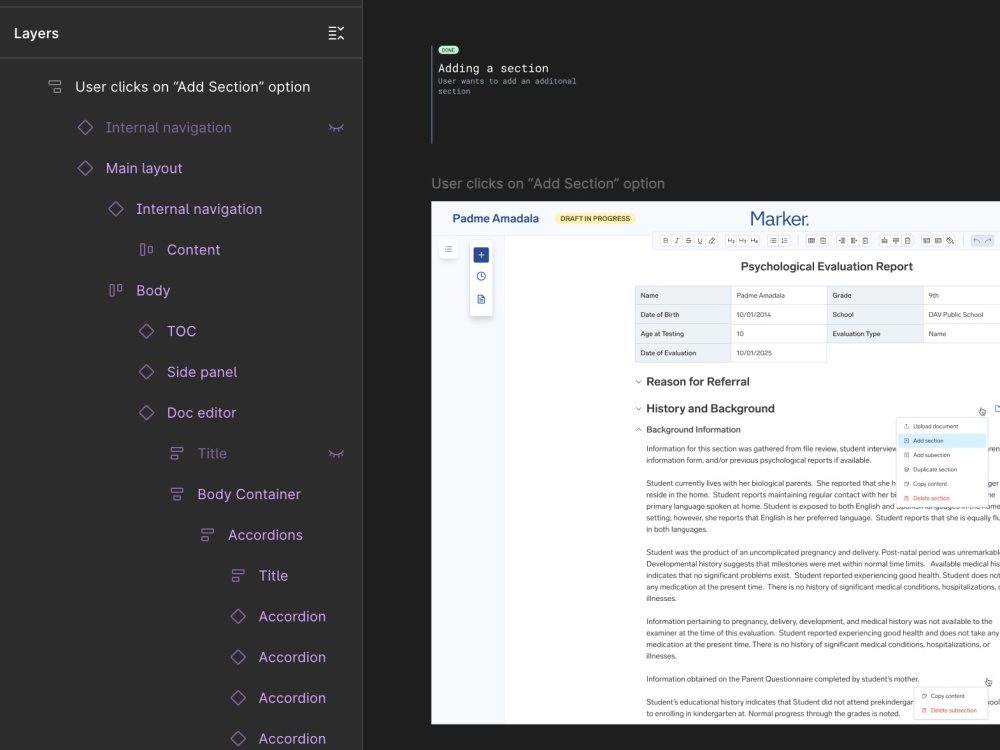Apply Heading 3 (H3) style
1000x750 pixels.
coord(742,240)
